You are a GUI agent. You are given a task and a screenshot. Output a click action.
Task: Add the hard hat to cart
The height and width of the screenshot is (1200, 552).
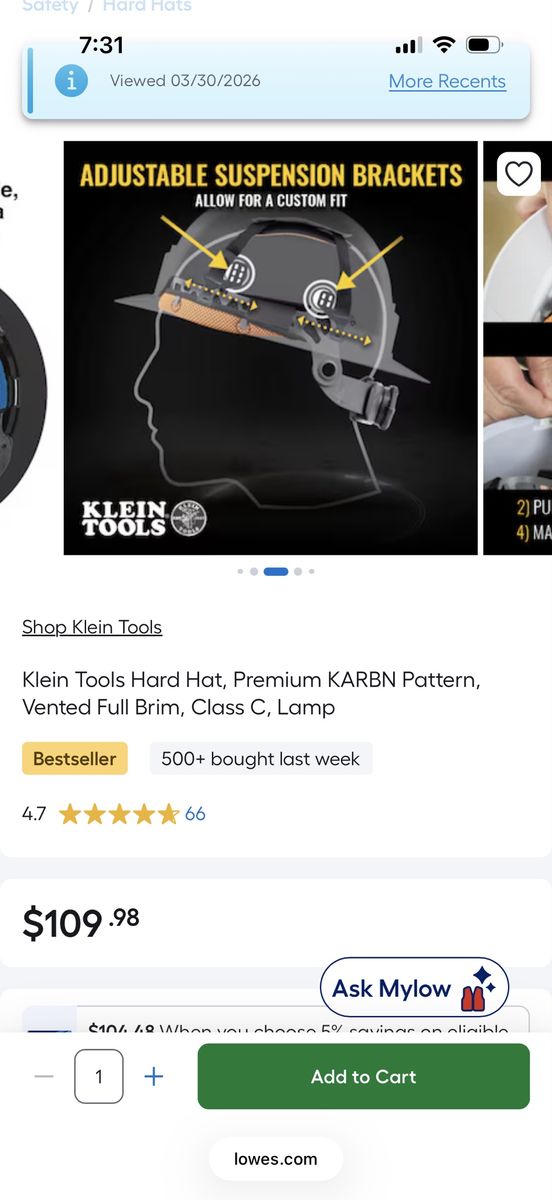tap(363, 1076)
